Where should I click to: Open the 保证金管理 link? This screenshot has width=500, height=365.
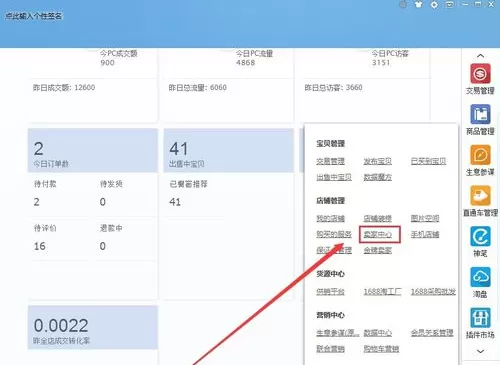coord(334,250)
